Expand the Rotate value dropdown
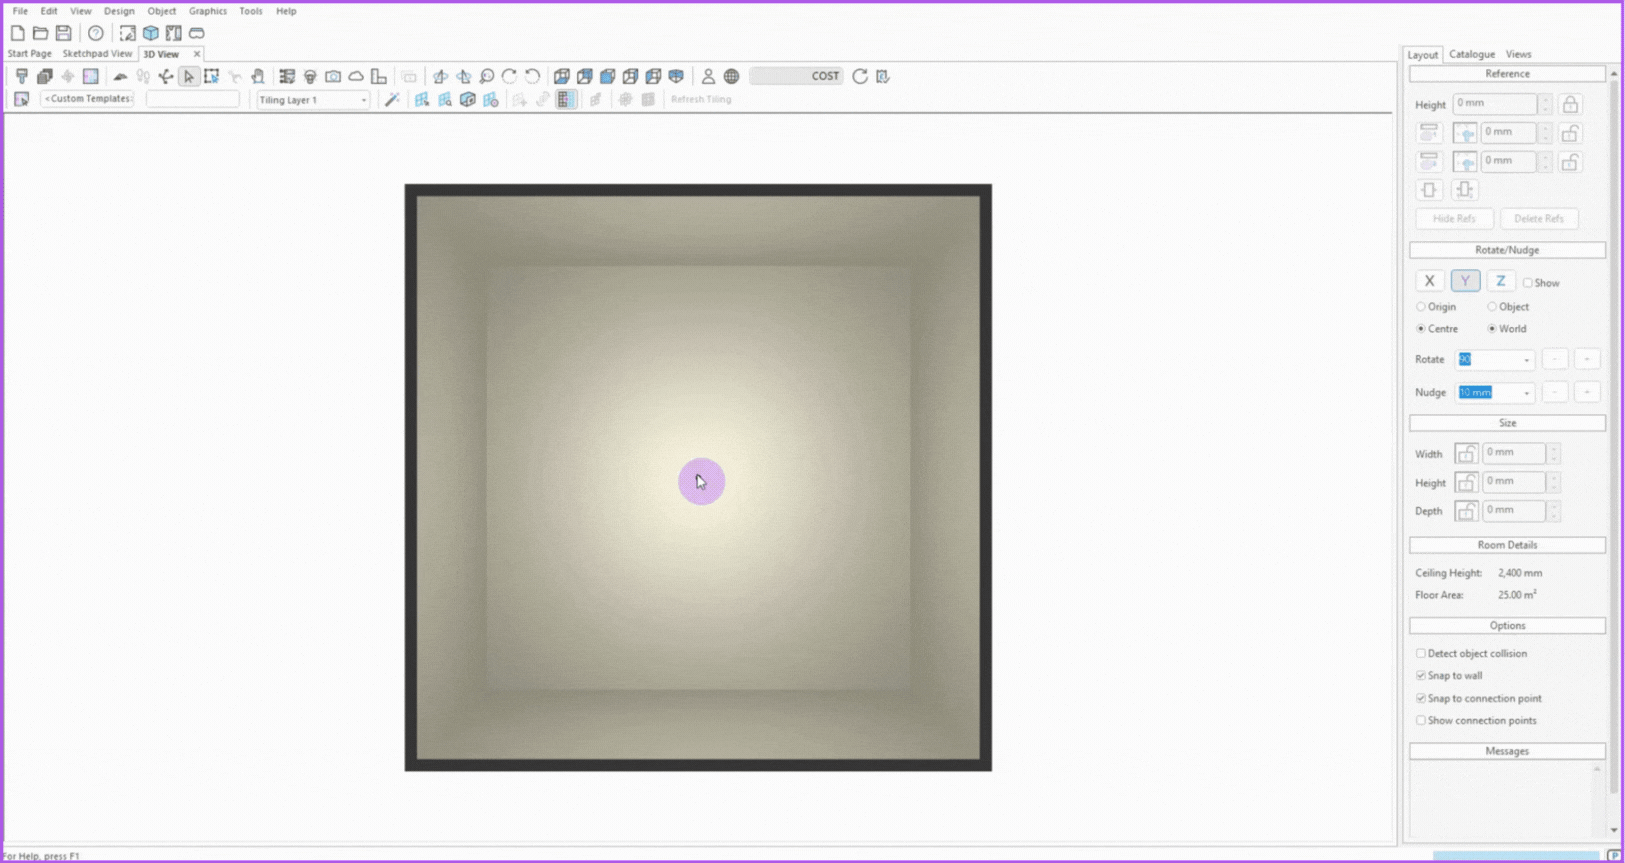This screenshot has width=1625, height=863. click(1526, 360)
